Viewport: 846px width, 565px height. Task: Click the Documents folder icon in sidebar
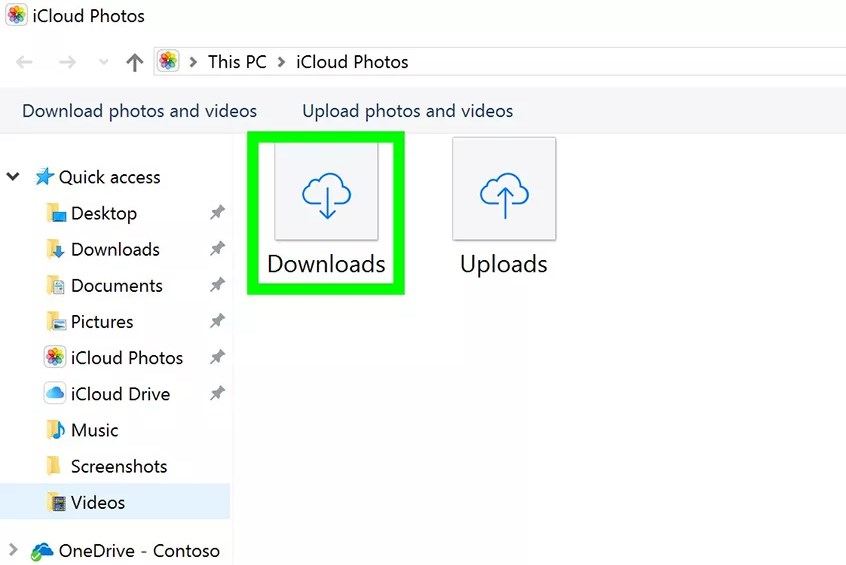click(x=56, y=286)
